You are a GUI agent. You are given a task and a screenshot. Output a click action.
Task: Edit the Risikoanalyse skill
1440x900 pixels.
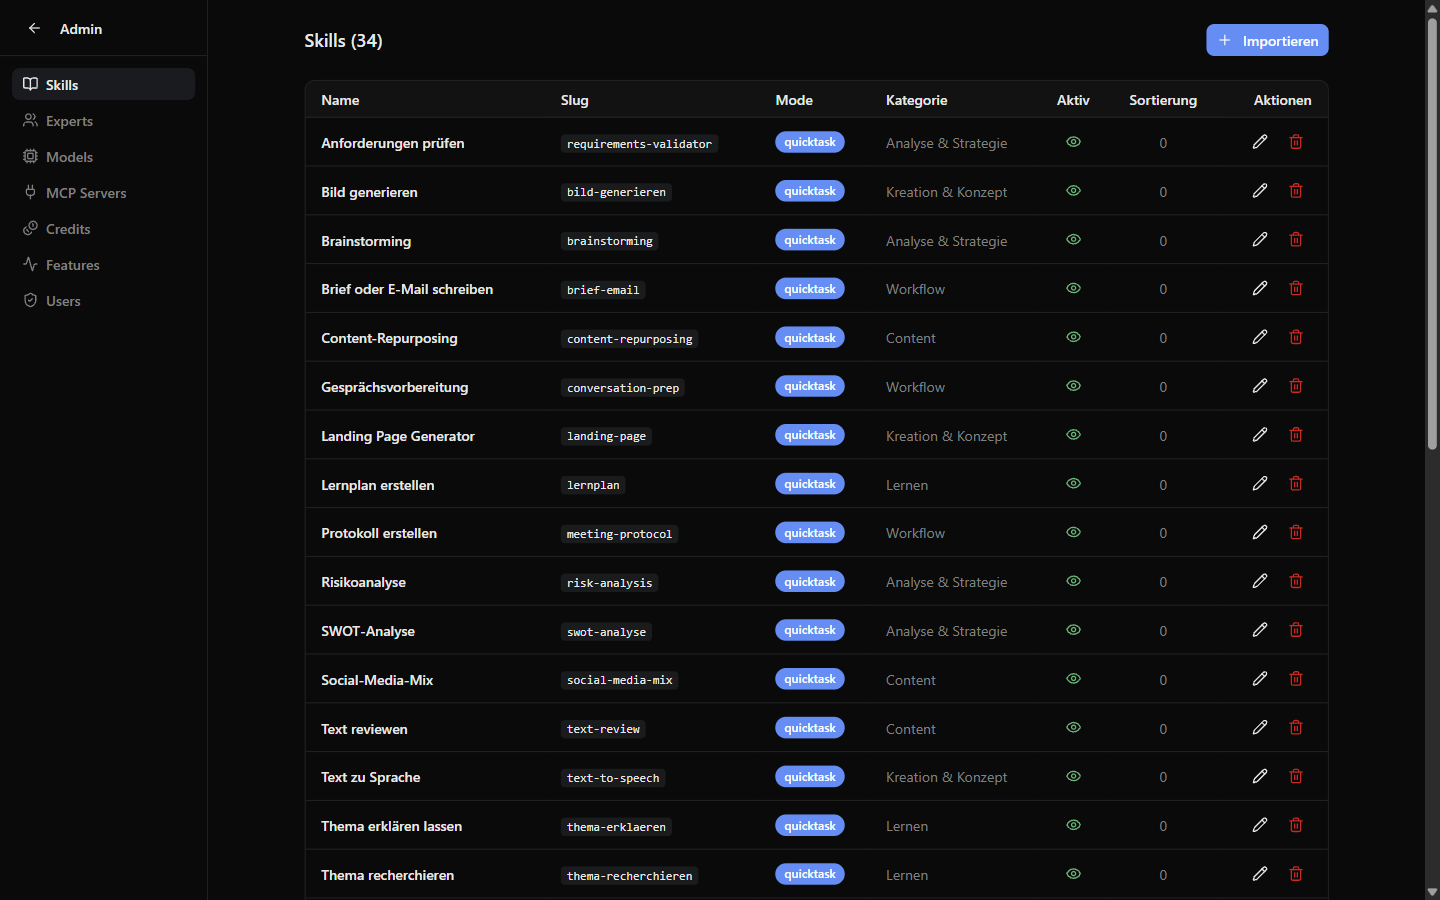pyautogui.click(x=1260, y=581)
